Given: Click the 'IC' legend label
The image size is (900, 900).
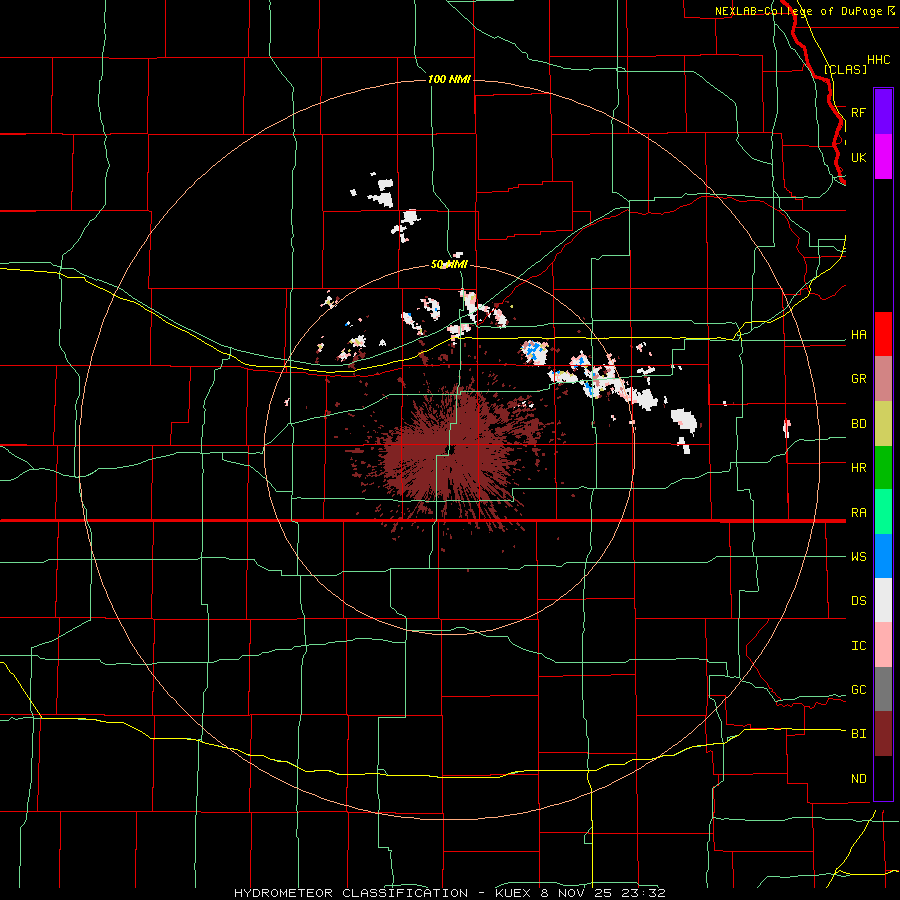Looking at the screenshot, I should 858,646.
